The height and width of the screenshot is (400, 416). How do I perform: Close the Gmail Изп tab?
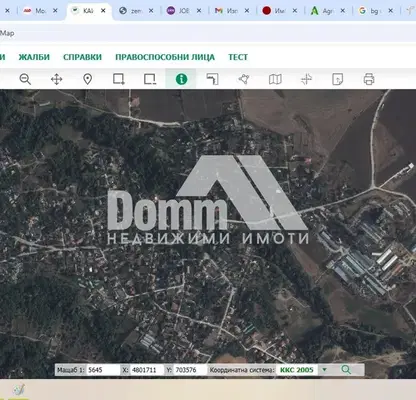(247, 11)
